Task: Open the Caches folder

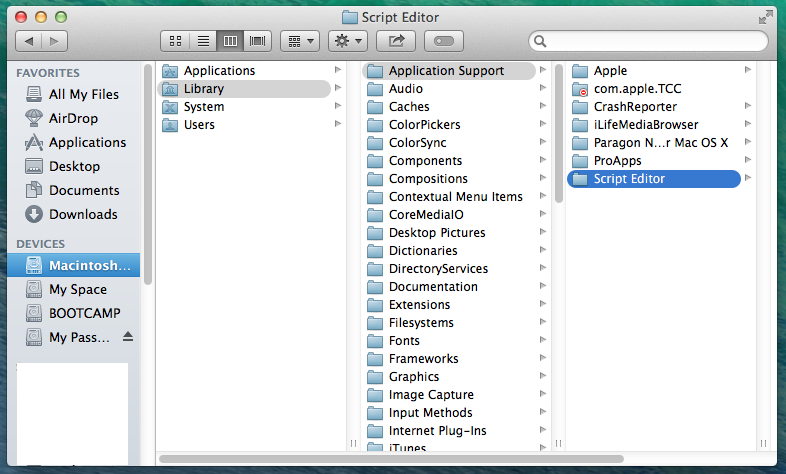Action: 449,107
